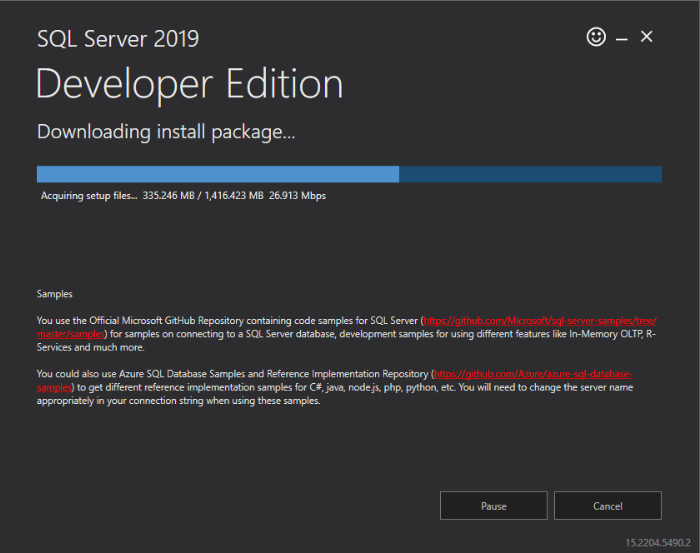Viewport: 700px width, 553px height.
Task: Click the 'SQL Server 2019' title text
Action: point(118,39)
